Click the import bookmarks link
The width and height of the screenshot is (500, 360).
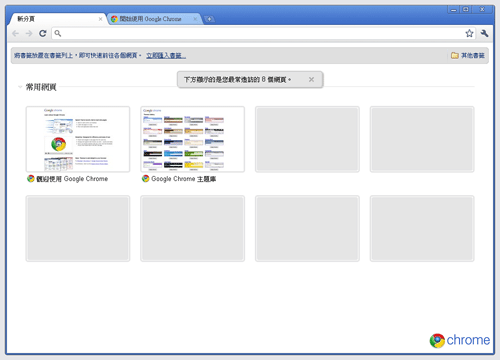pyautogui.click(x=166, y=55)
